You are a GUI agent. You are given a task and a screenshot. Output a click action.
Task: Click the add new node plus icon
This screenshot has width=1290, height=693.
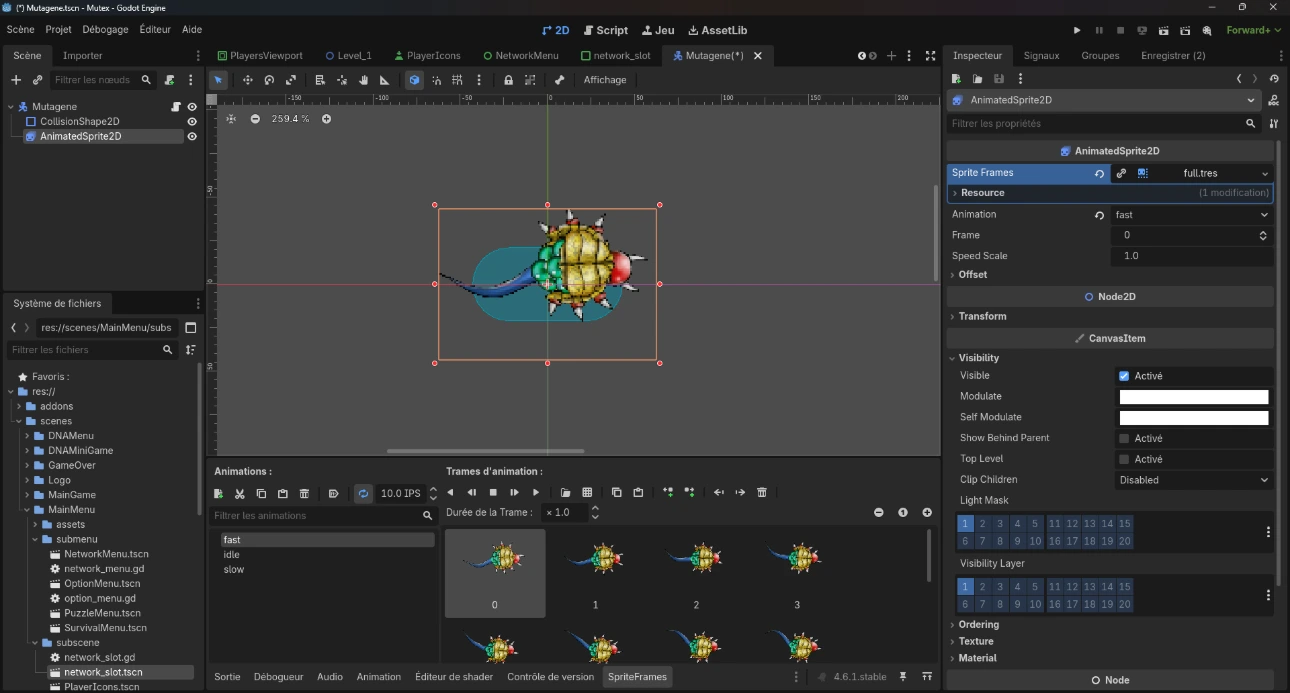tap(16, 80)
